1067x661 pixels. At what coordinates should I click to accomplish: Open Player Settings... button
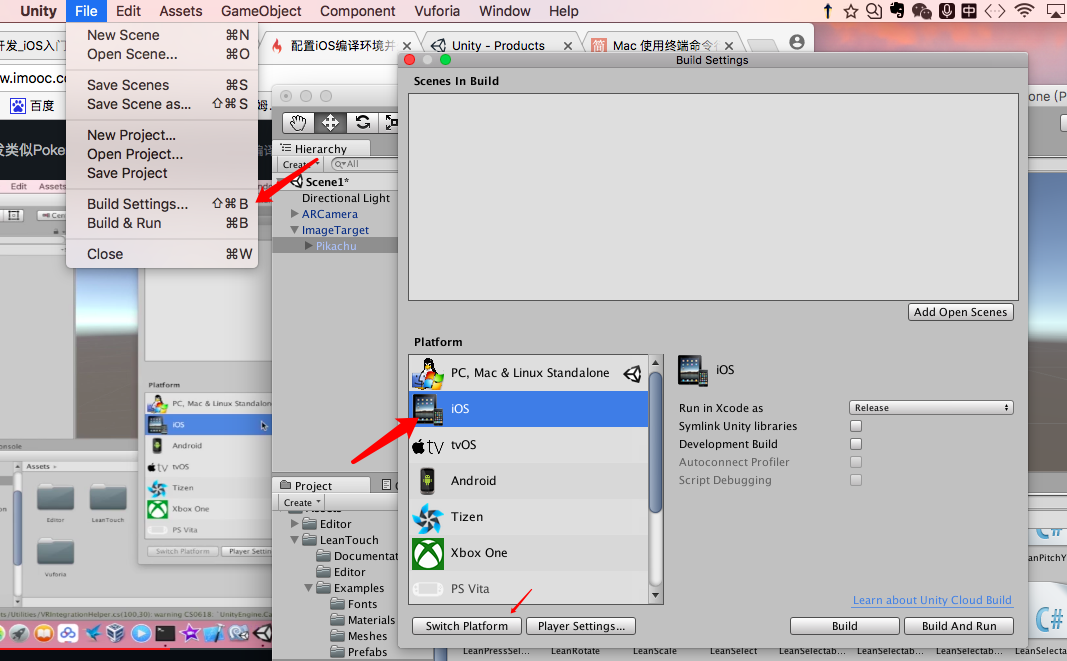click(x=581, y=626)
